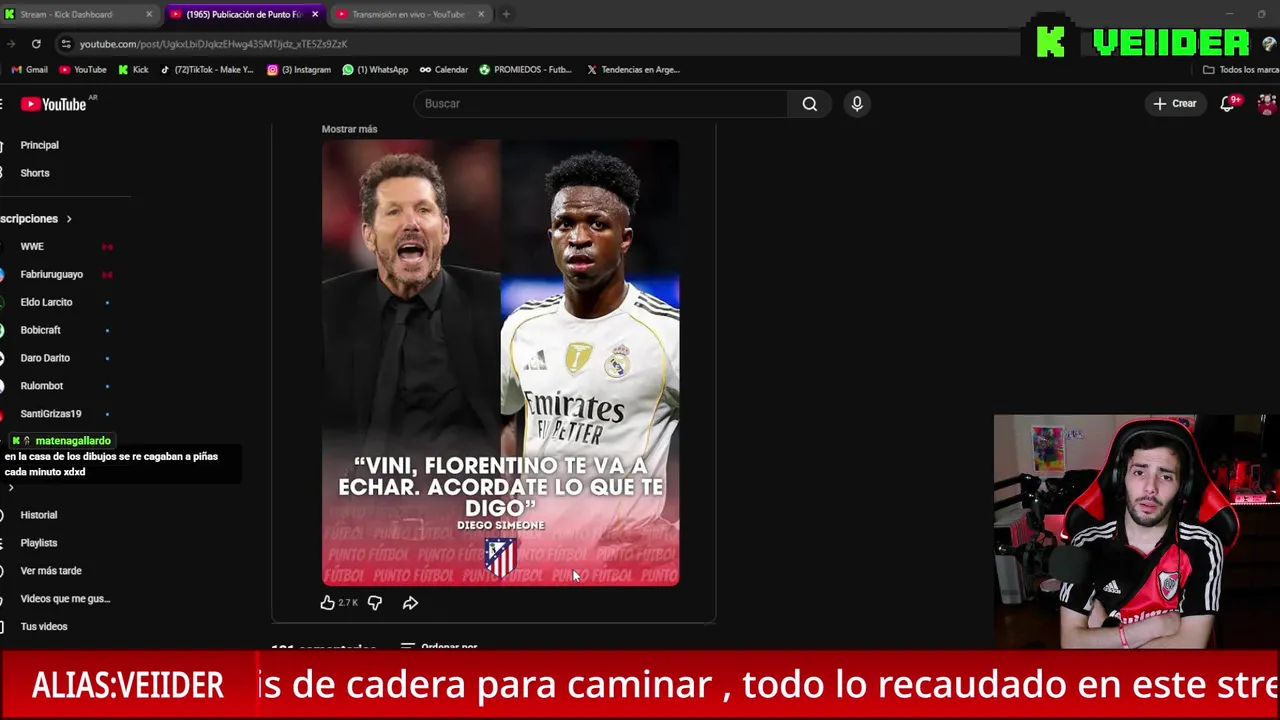Activate voice search microphone
1280x720 pixels.
[x=857, y=104]
